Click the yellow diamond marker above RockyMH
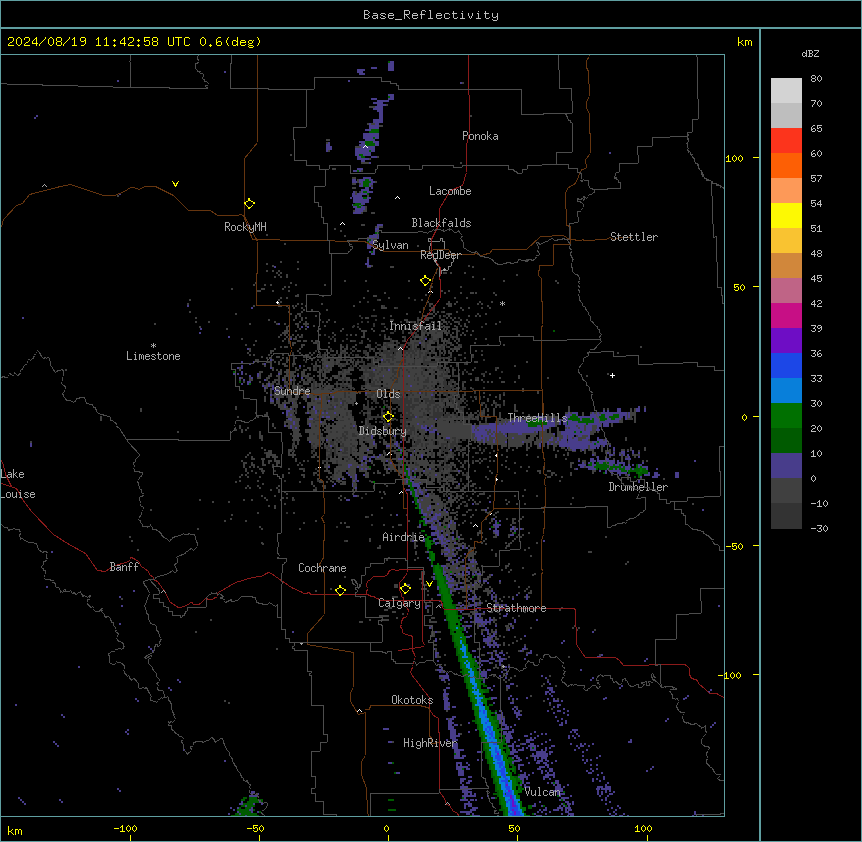Screen dimensions: 862x842 250,204
